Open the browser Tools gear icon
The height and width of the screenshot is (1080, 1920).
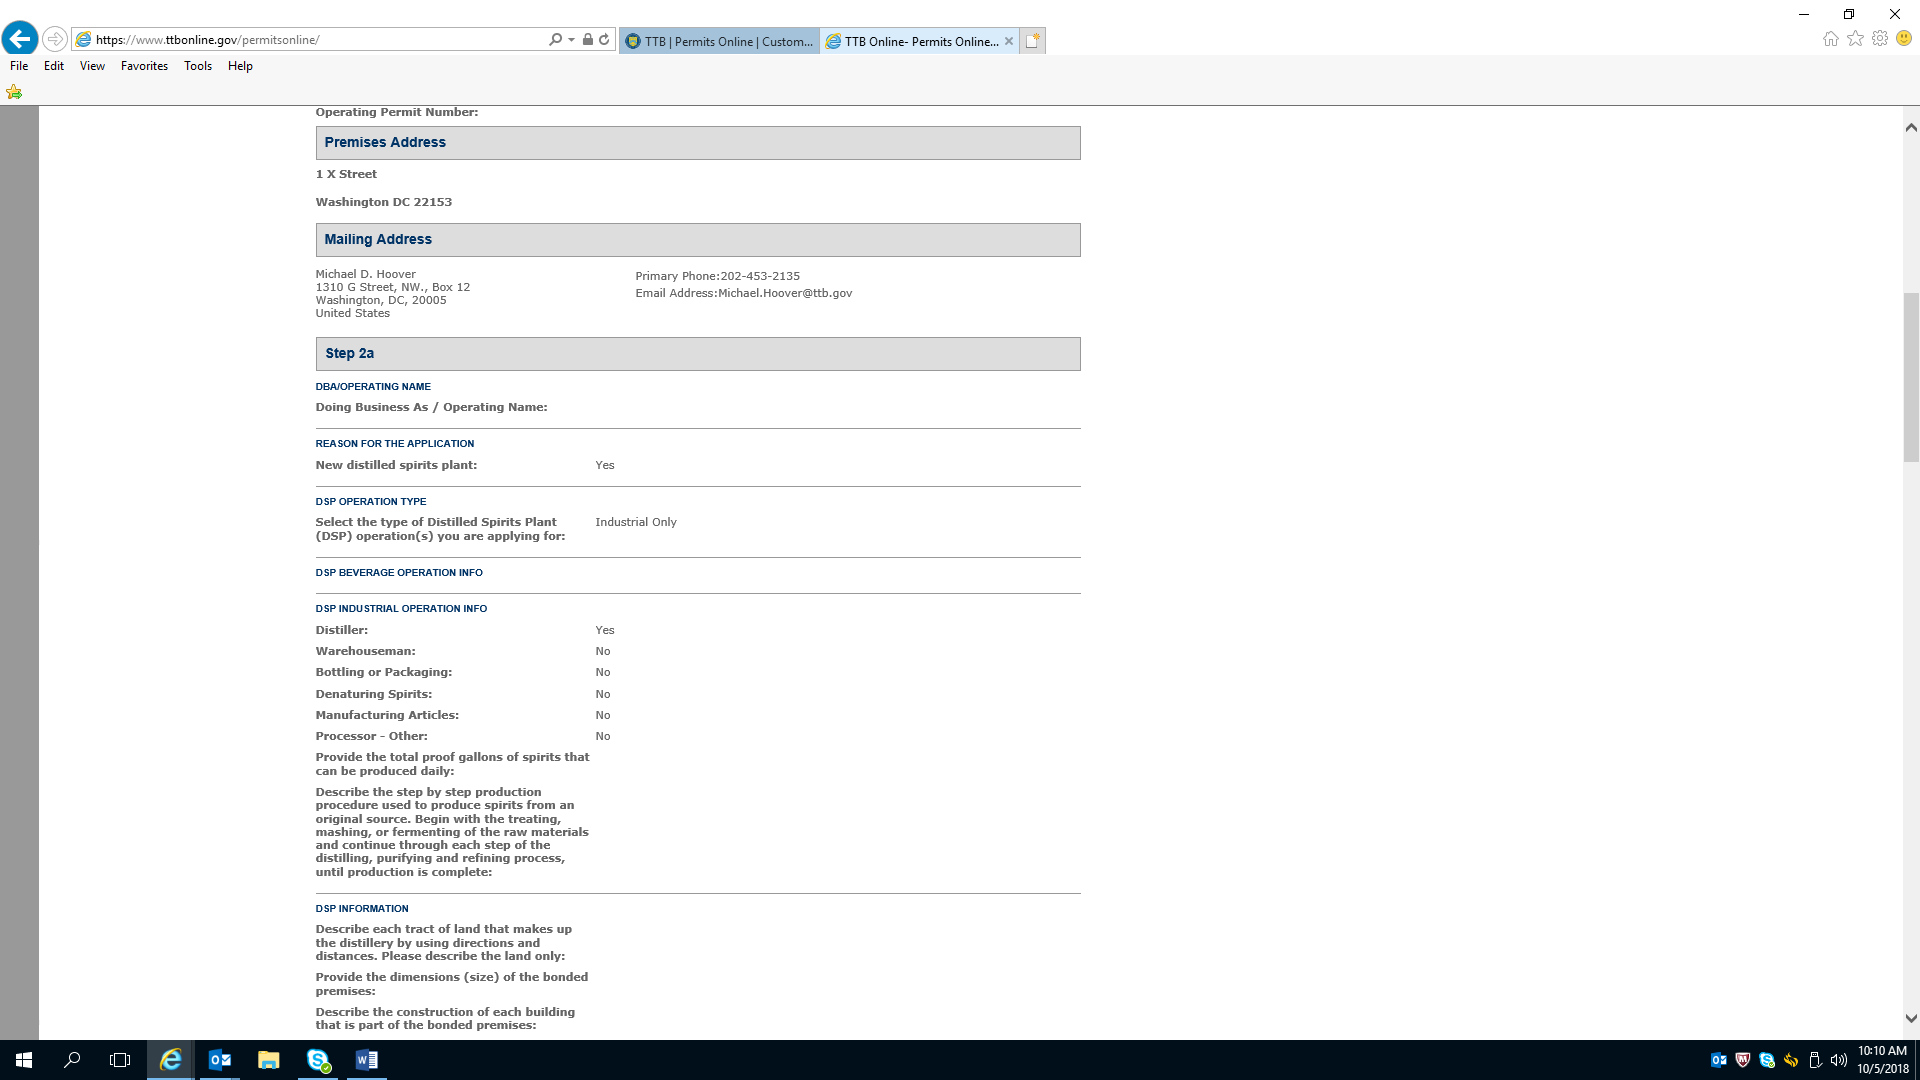(x=1880, y=39)
